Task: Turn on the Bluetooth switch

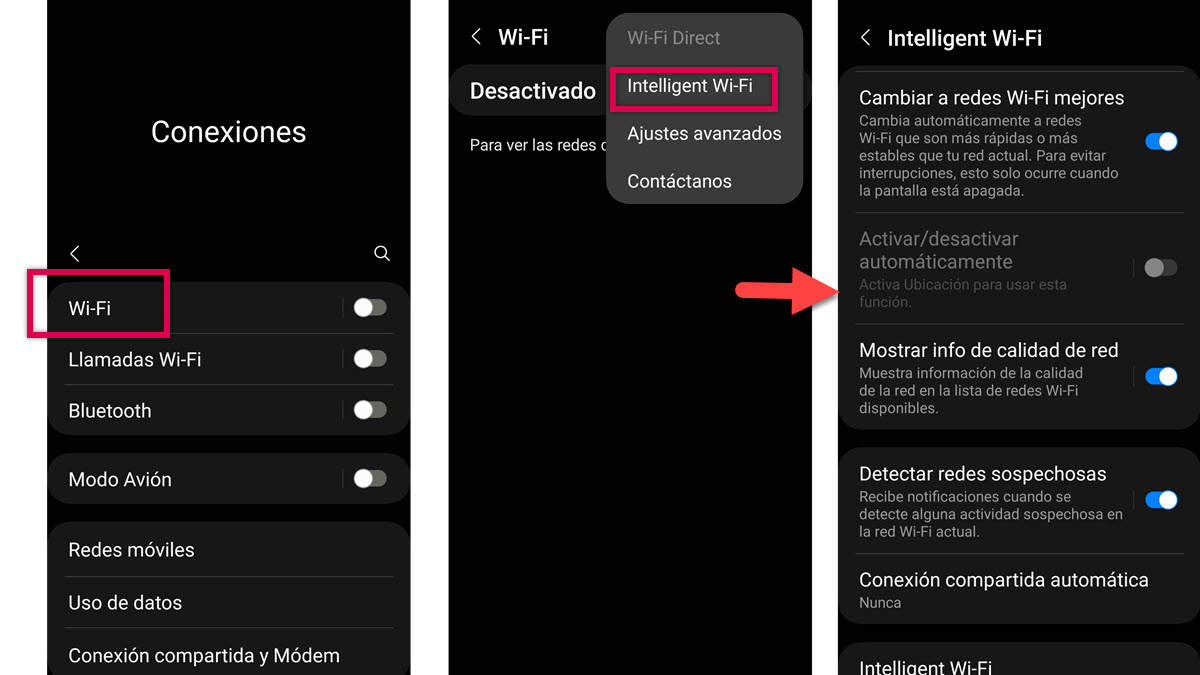Action: click(369, 410)
